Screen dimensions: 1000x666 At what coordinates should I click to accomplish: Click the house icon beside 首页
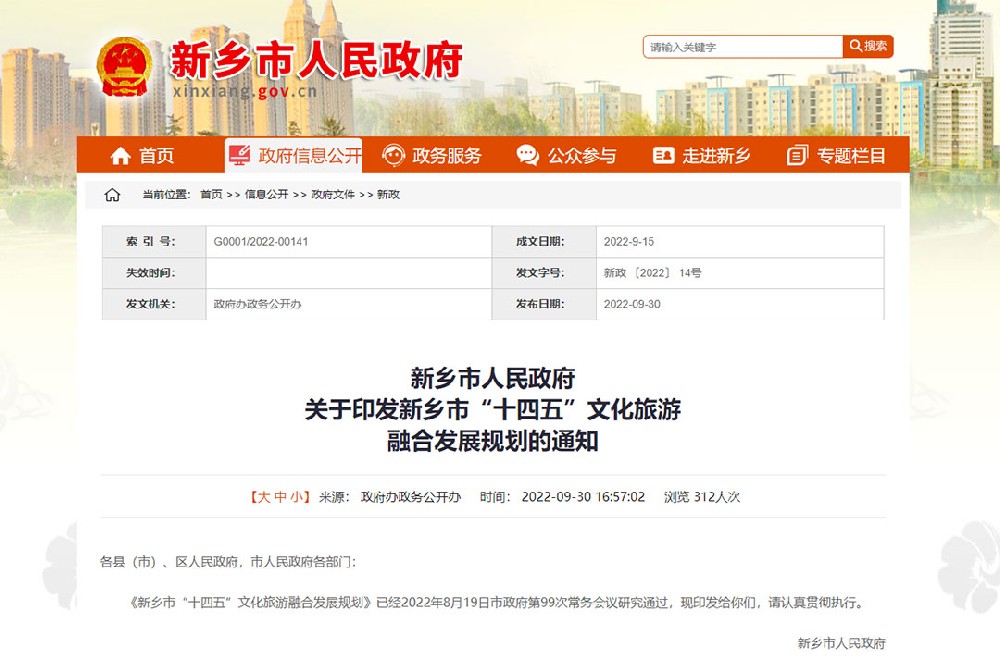click(121, 155)
